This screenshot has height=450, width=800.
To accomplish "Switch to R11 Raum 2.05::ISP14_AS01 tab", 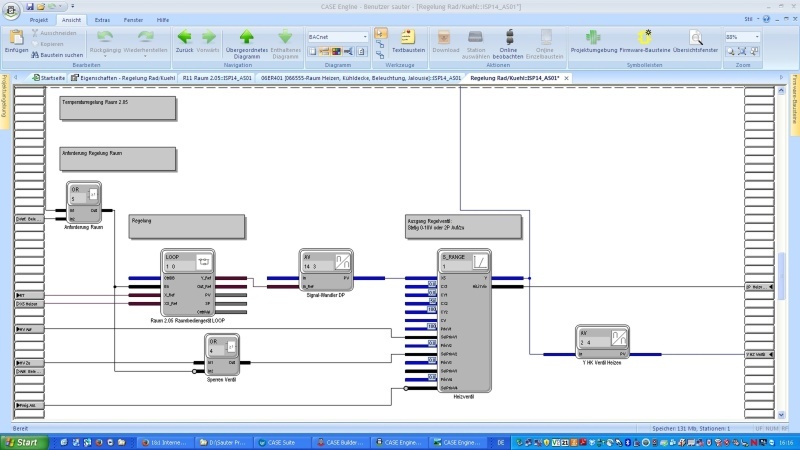I will point(217,78).
